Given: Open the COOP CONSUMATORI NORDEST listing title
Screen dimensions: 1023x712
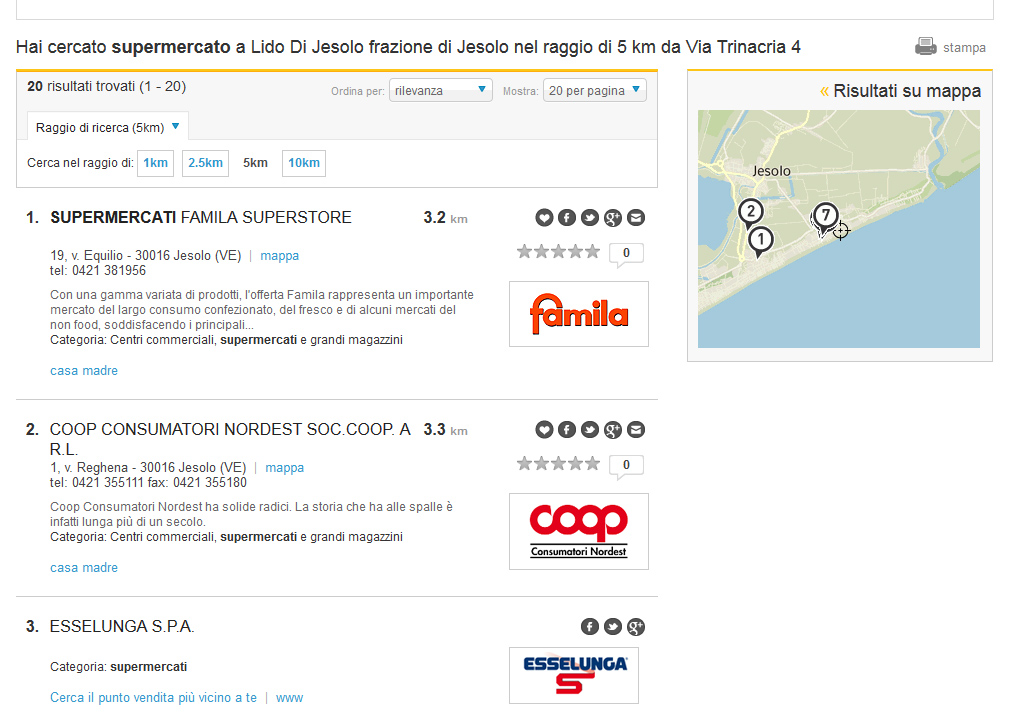Looking at the screenshot, I should [x=230, y=439].
